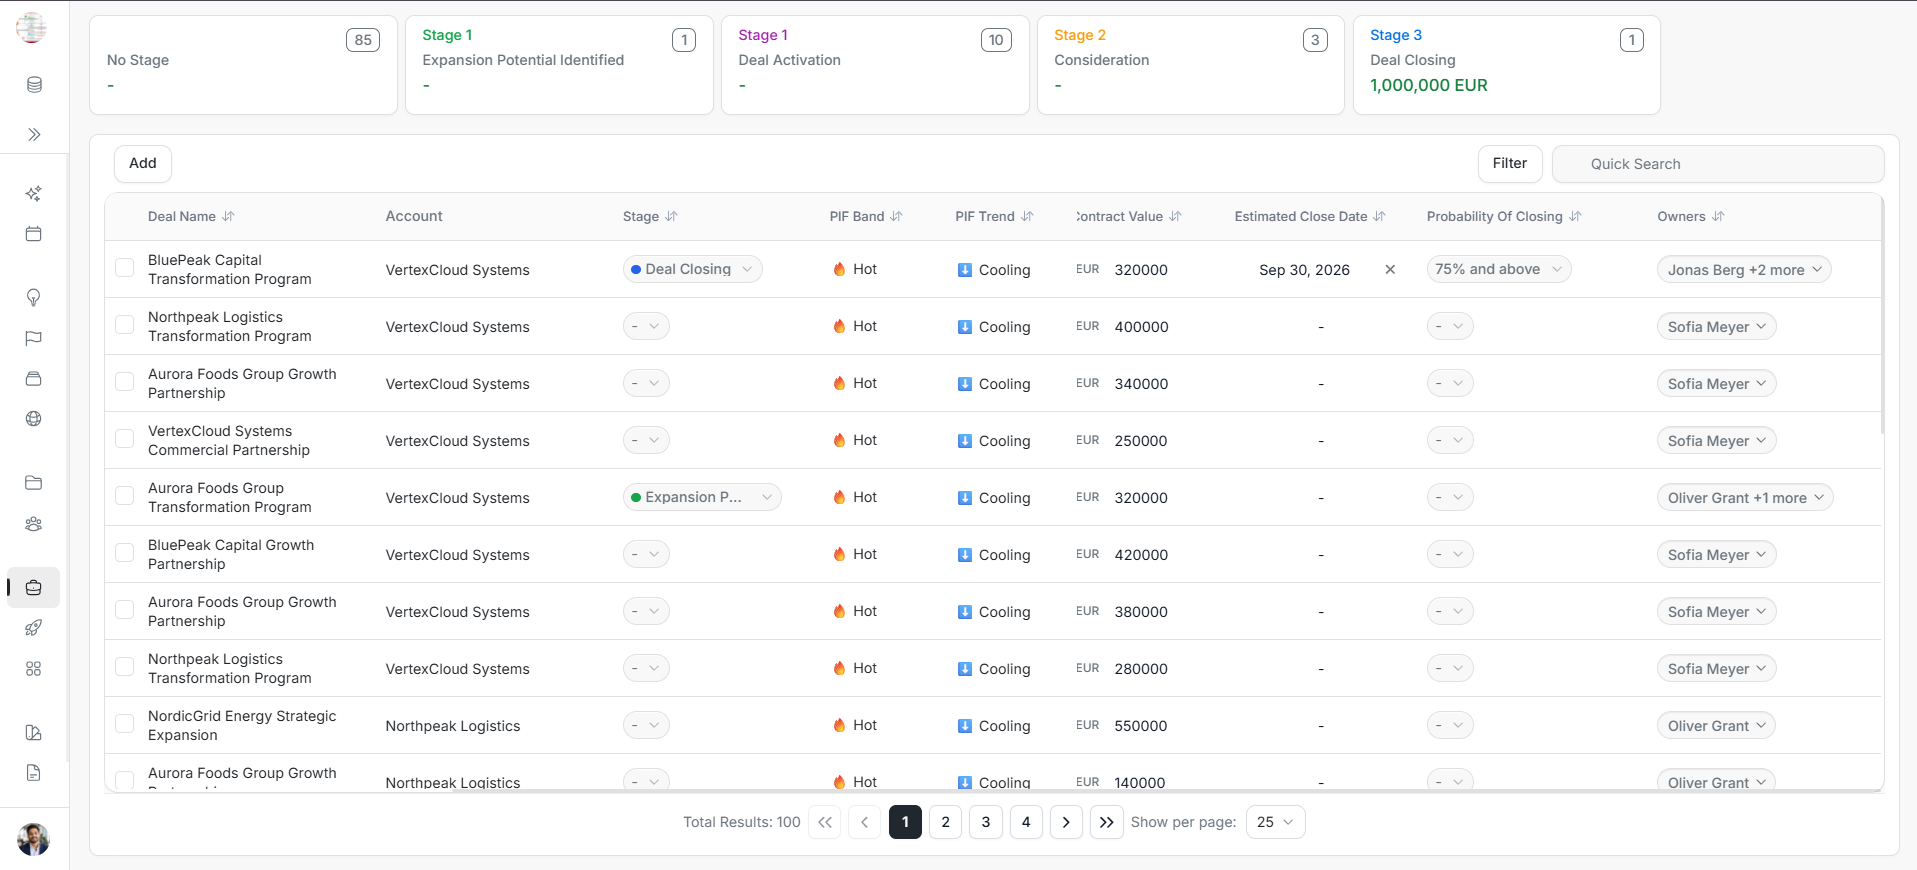Screen dimensions: 1917x870
Task: Select the Expansion Potential Identified stage card
Action: tap(559, 65)
